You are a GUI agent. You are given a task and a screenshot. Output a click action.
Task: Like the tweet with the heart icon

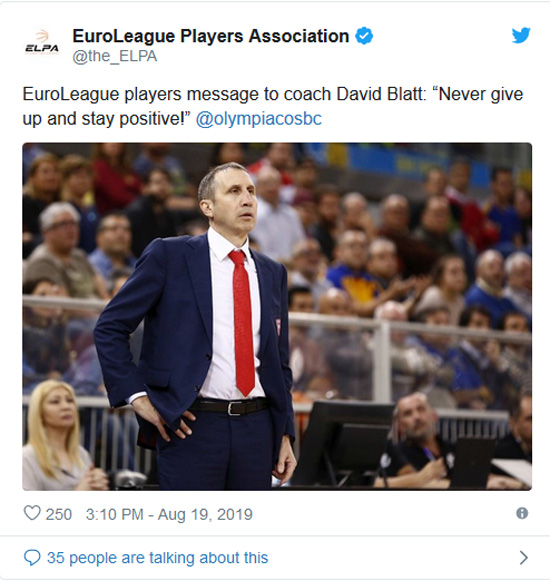32,514
